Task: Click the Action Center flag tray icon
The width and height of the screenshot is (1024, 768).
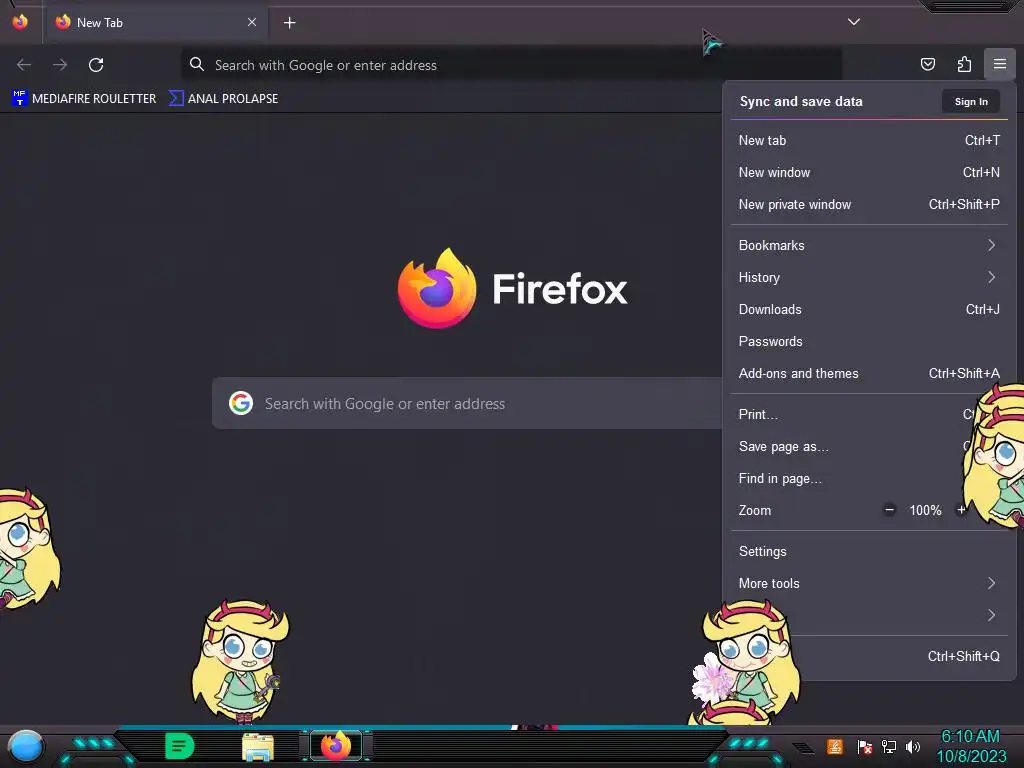Action: [x=865, y=746]
